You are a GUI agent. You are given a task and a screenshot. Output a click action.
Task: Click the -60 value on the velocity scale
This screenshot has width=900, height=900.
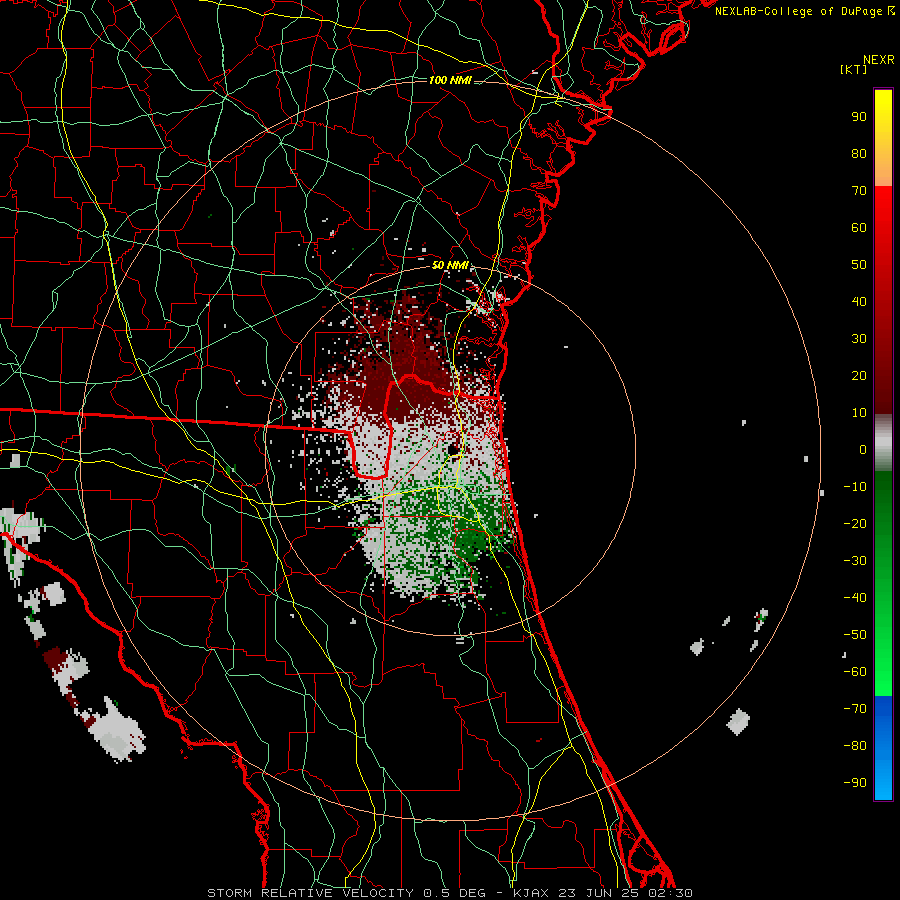[855, 672]
